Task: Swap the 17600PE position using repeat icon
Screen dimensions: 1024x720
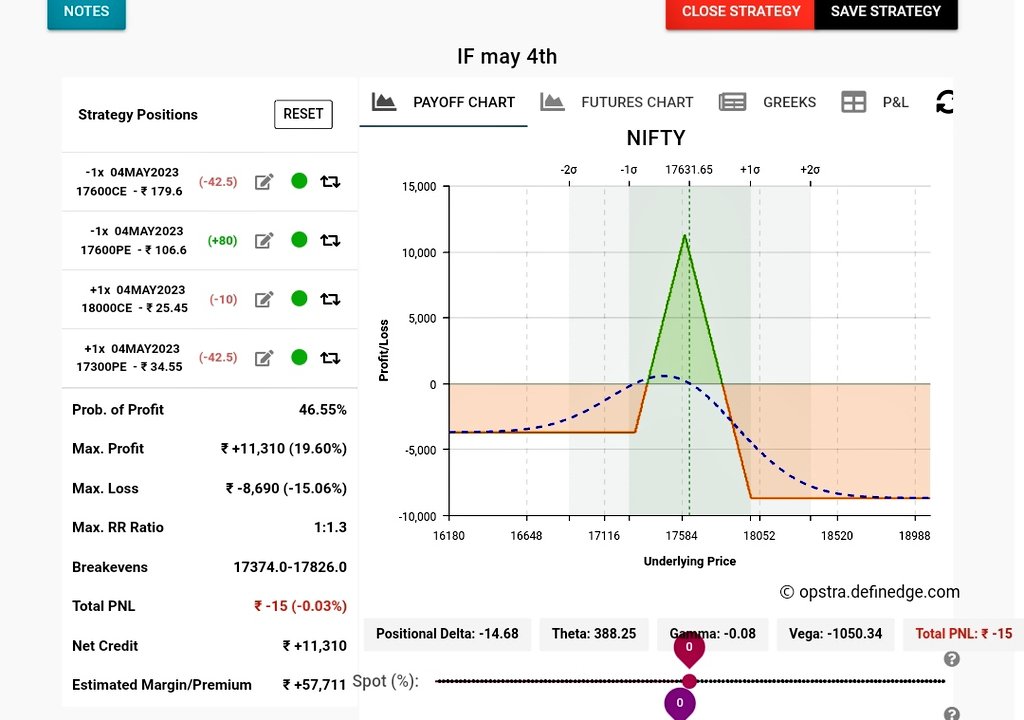Action: (x=330, y=240)
